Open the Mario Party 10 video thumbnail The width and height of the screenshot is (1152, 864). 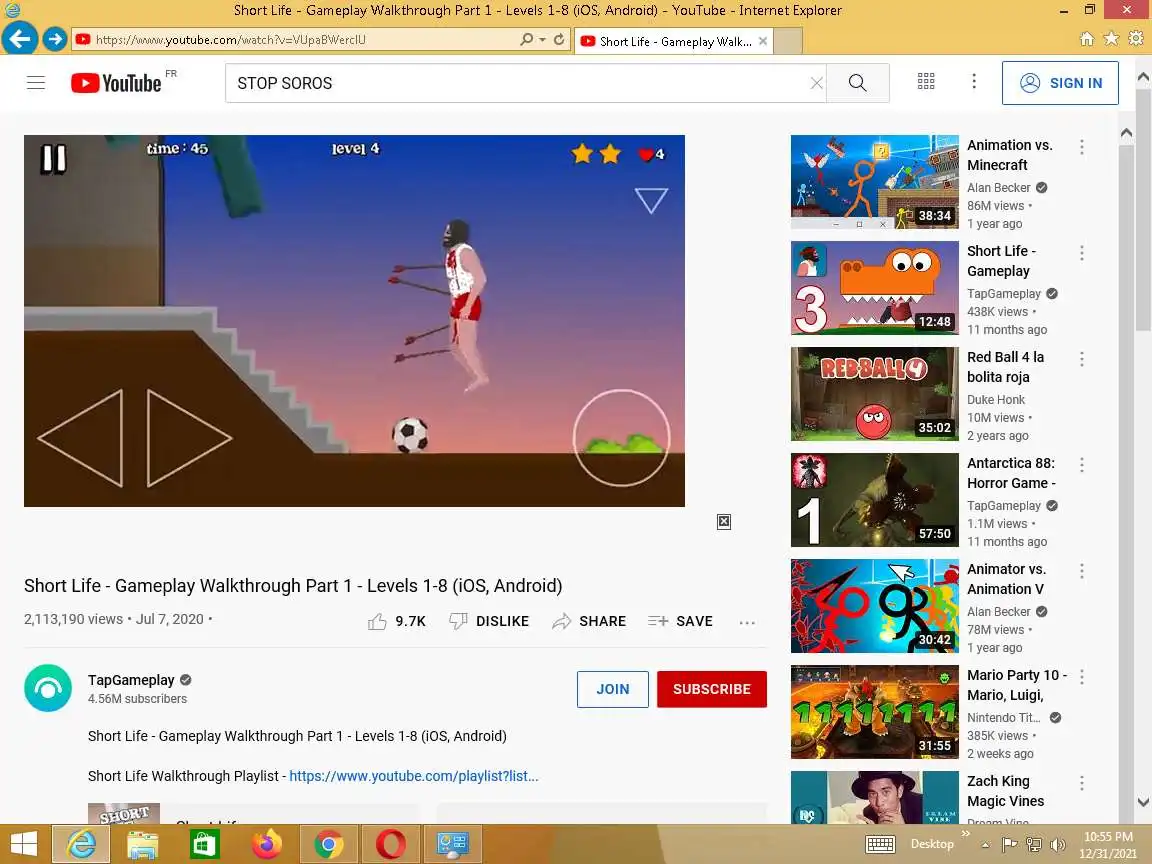click(x=874, y=712)
